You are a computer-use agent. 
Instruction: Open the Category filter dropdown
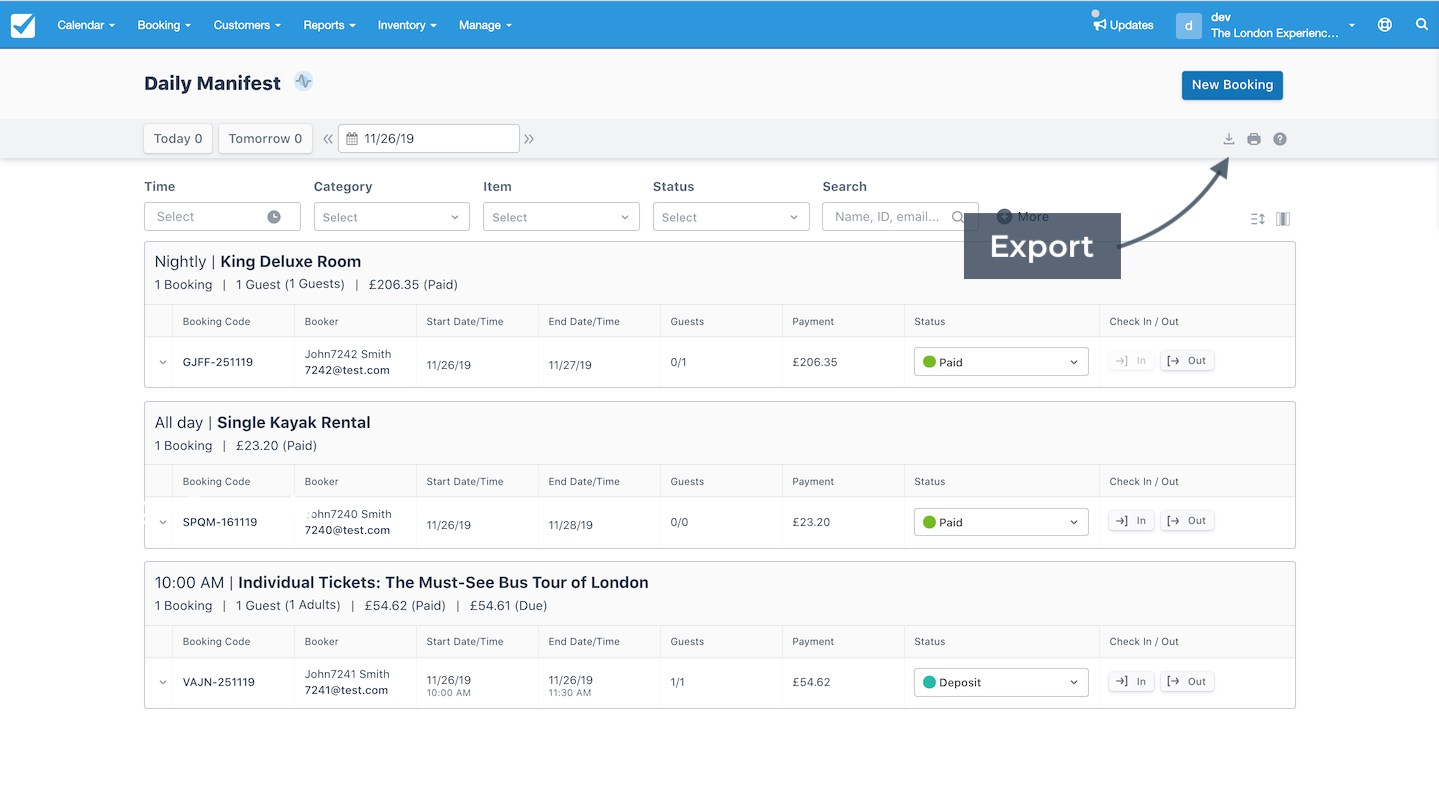pos(391,217)
